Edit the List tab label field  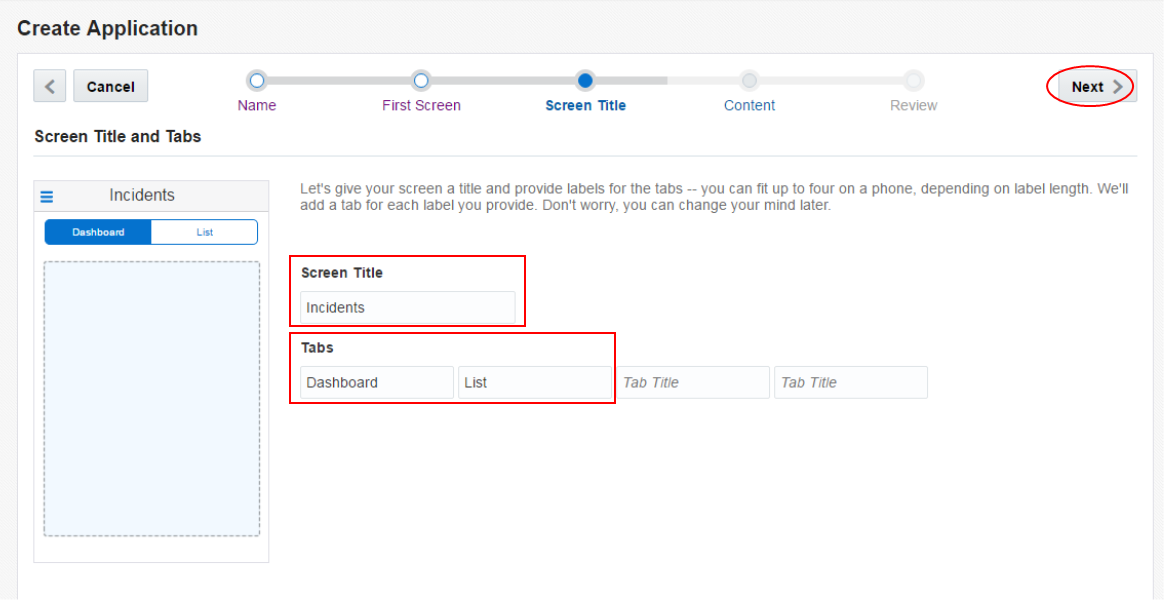pyautogui.click(x=534, y=382)
